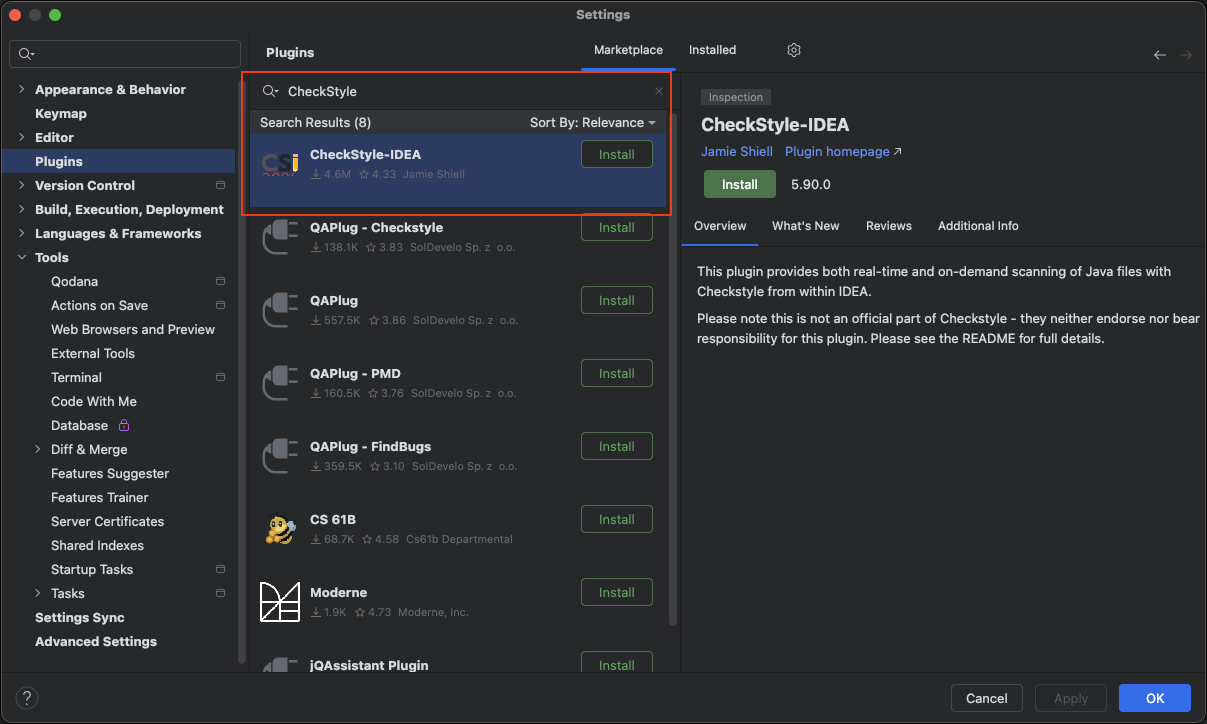Click the Database lock icon
Viewport: 1207px width, 724px height.
tap(124, 425)
